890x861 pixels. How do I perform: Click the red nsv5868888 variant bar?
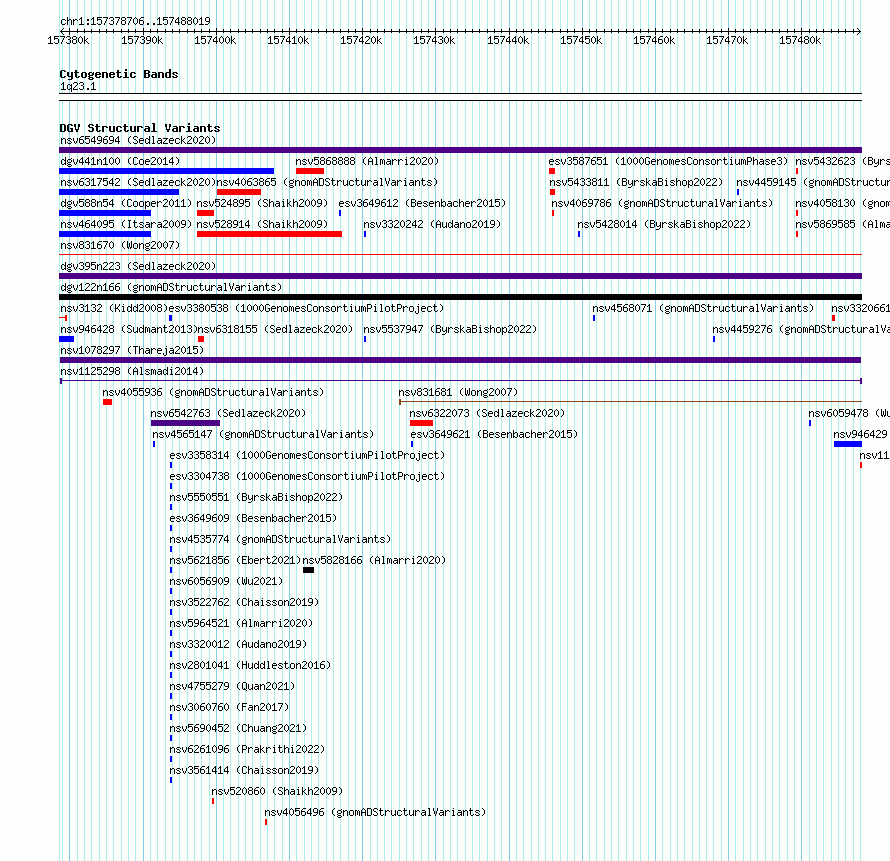pos(309,171)
